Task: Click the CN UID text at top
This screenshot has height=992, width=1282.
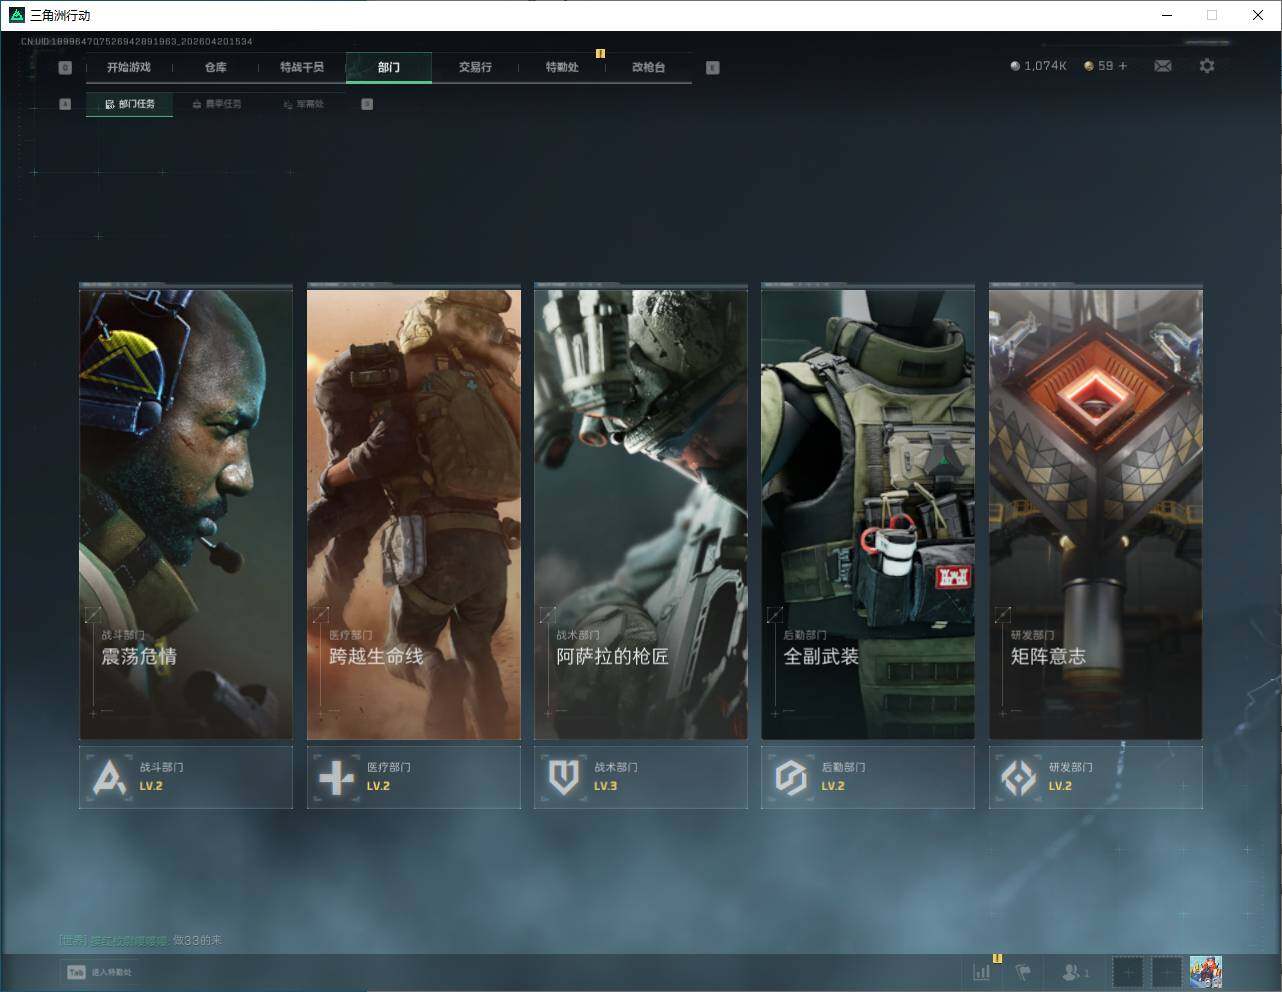Action: pos(137,42)
